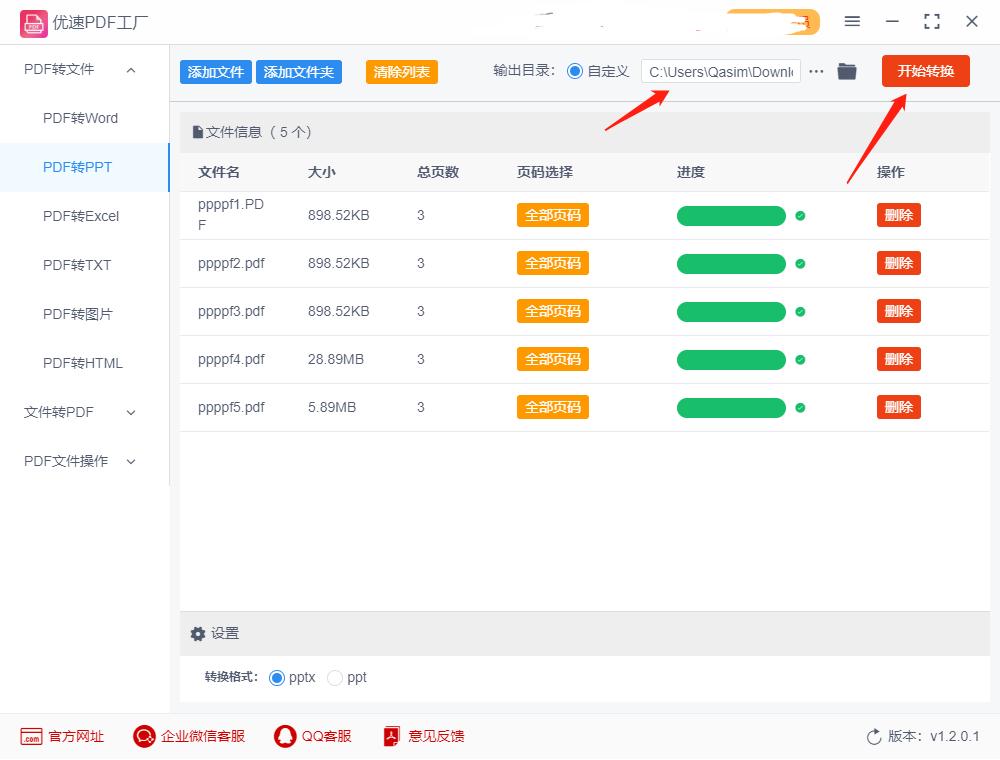The height and width of the screenshot is (760, 1000).
Task: Clear the file list with 清除列表
Action: tap(400, 71)
